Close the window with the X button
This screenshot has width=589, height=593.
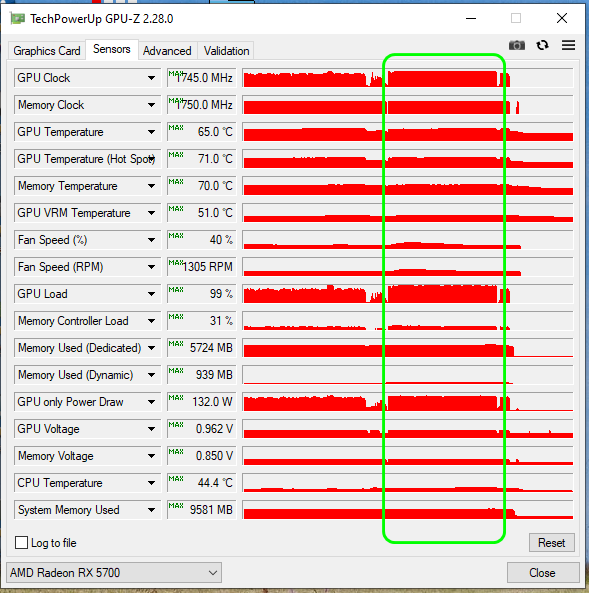[562, 18]
